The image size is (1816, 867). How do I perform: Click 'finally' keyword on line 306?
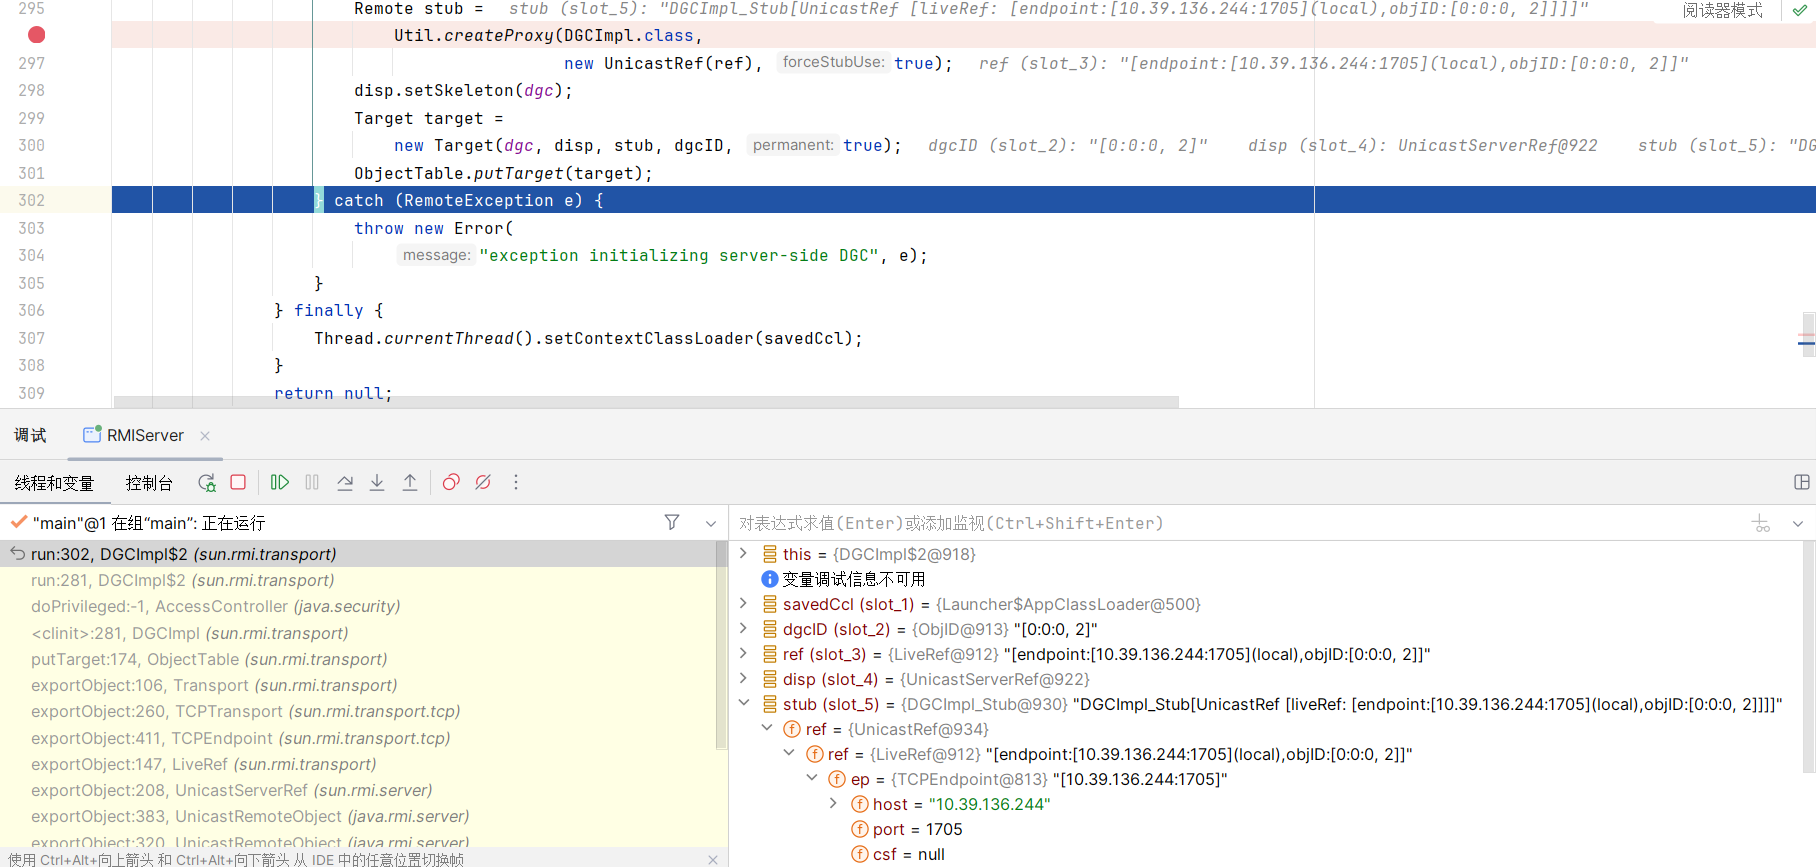click(x=328, y=310)
